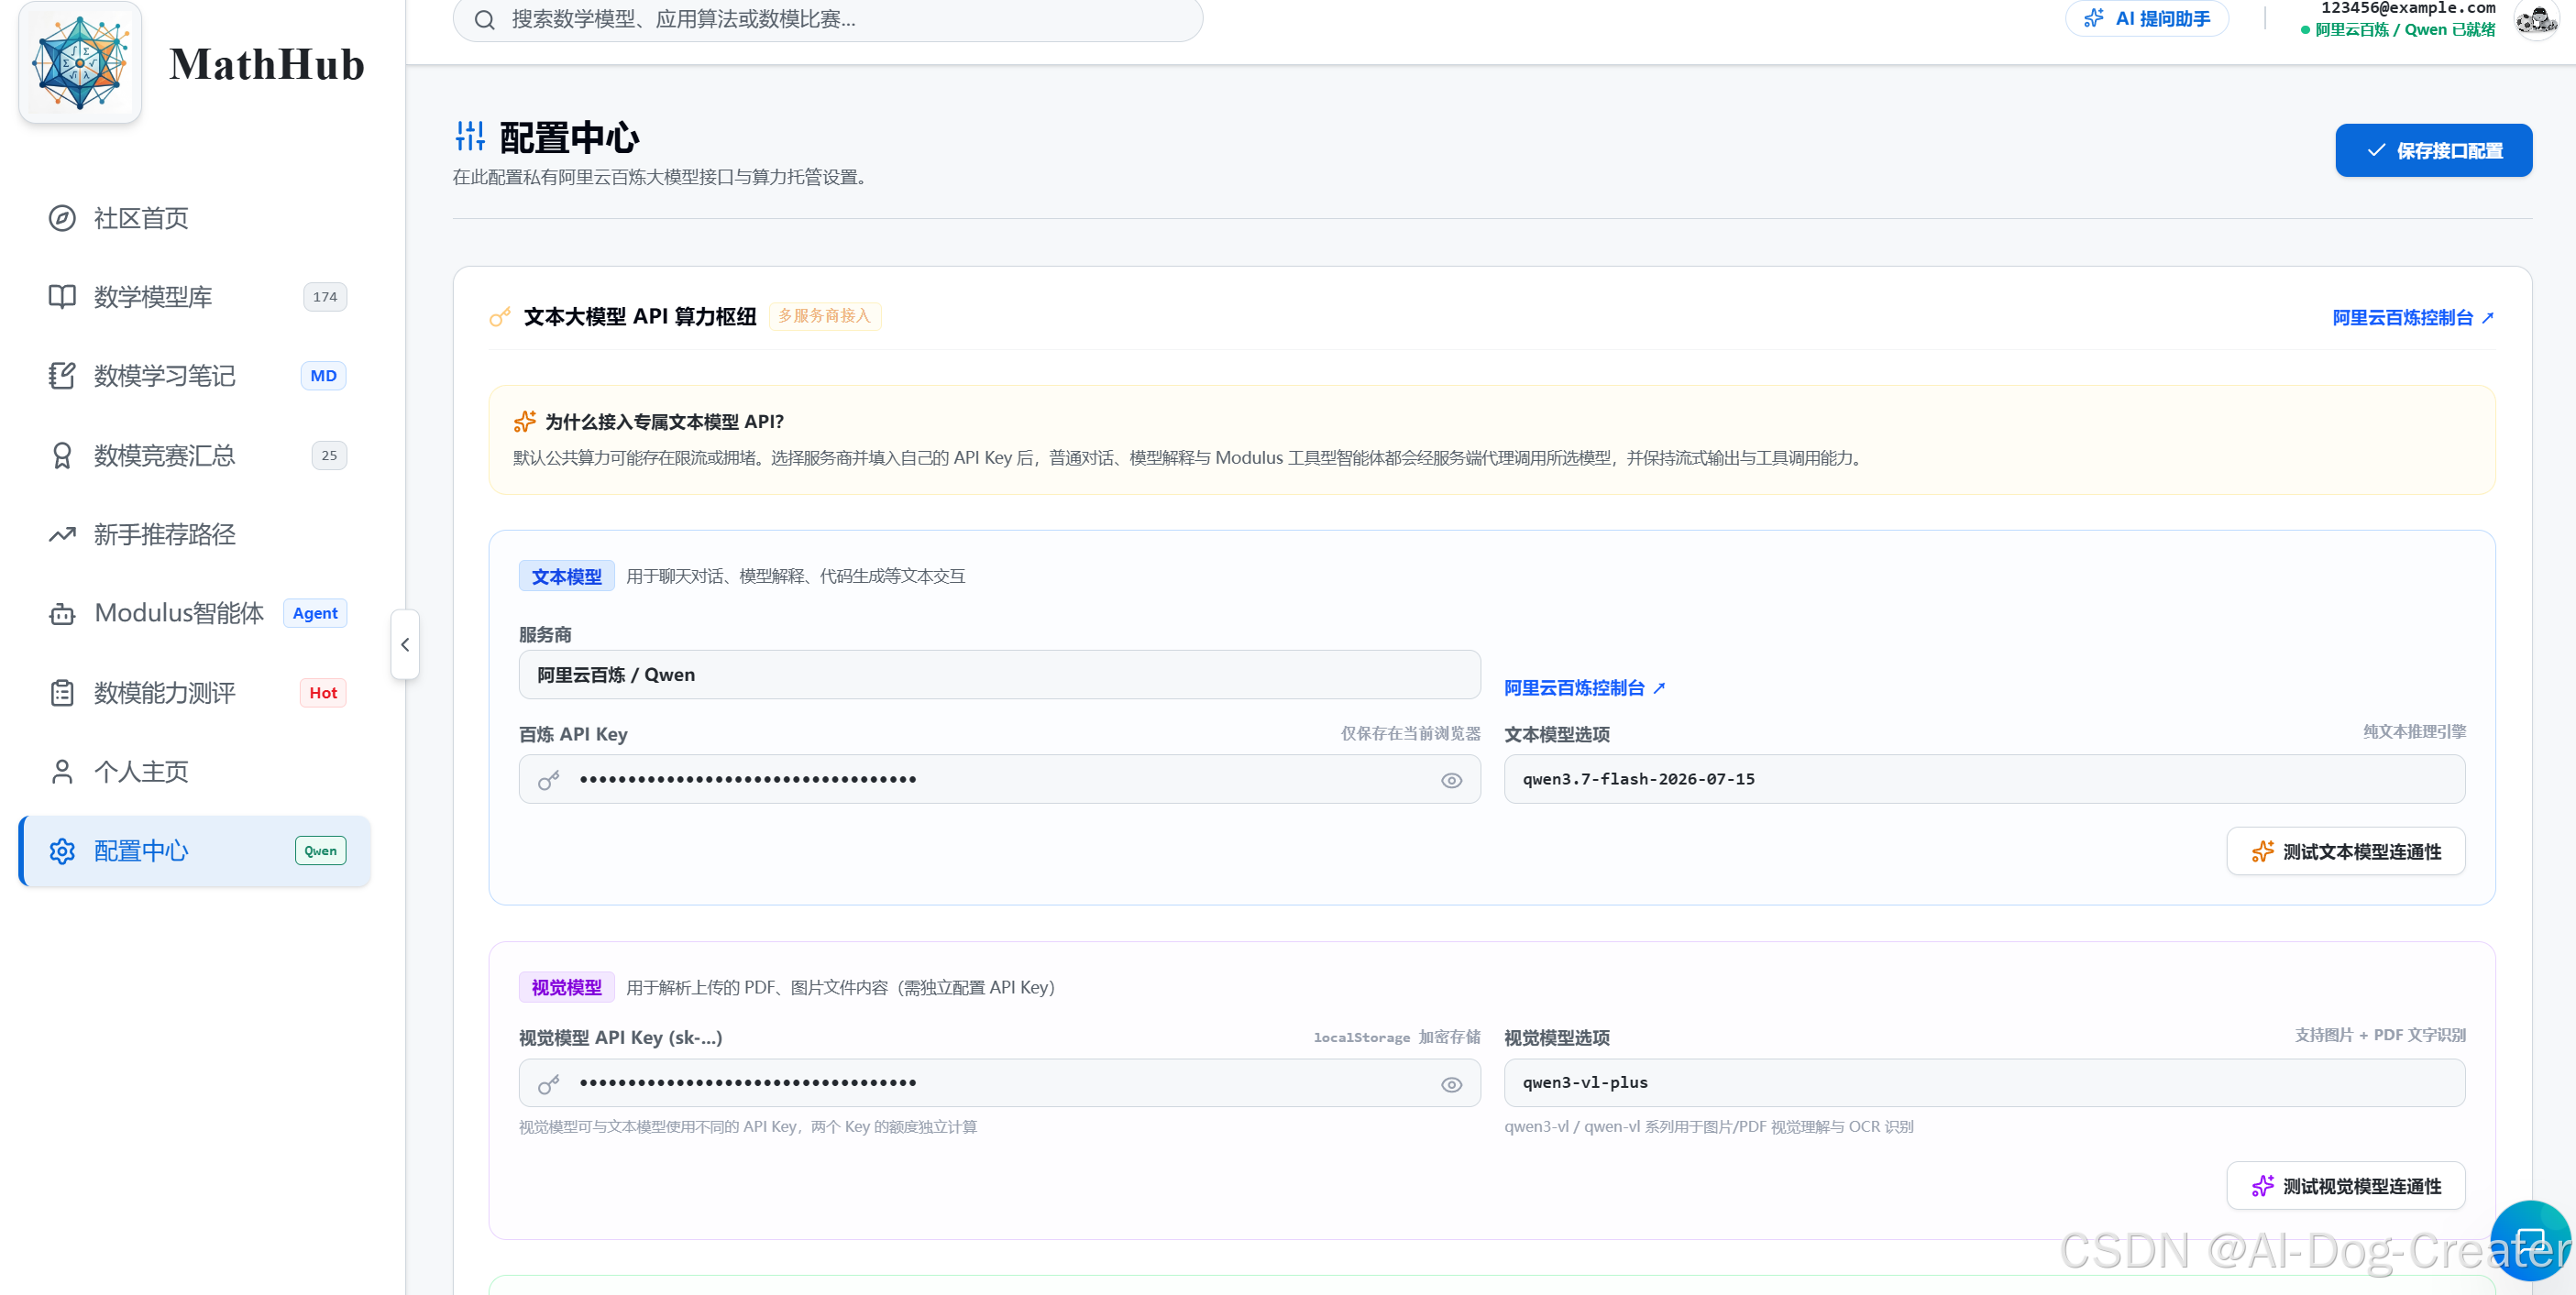2576x1295 pixels.
Task: Click the MathHub polyhedron logo
Action: pyautogui.click(x=80, y=62)
